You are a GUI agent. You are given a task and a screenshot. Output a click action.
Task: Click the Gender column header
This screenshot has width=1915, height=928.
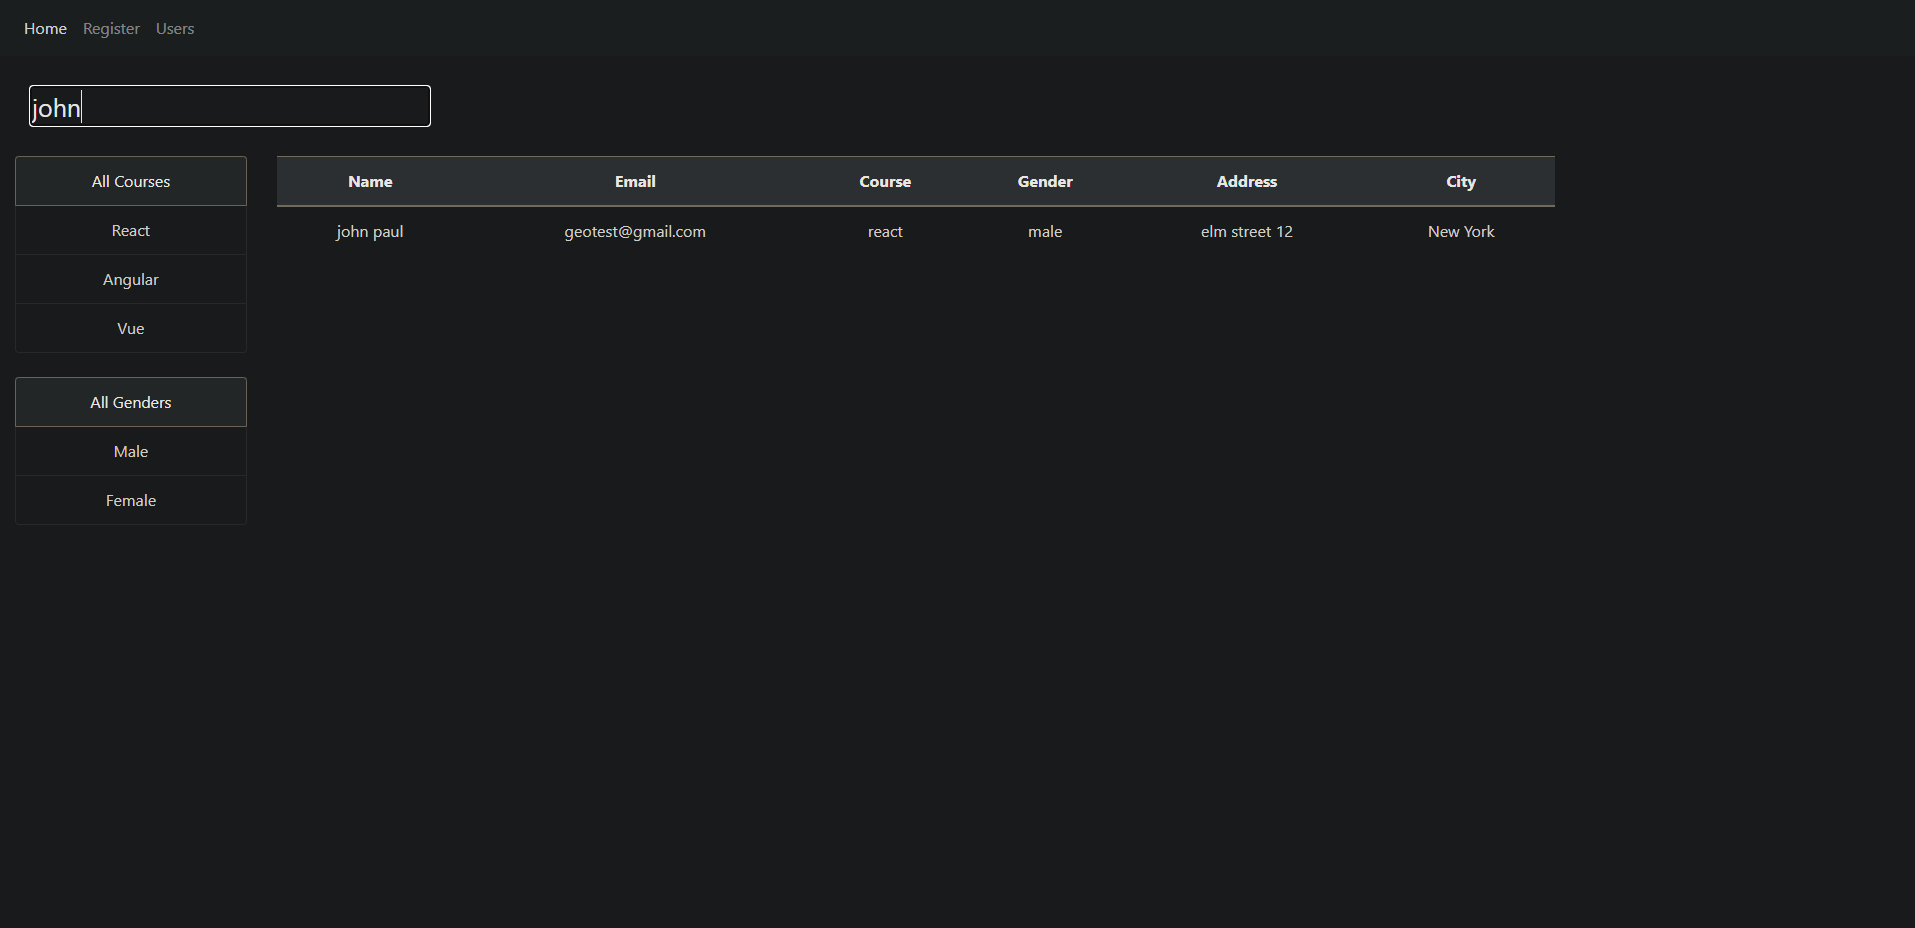(1045, 182)
